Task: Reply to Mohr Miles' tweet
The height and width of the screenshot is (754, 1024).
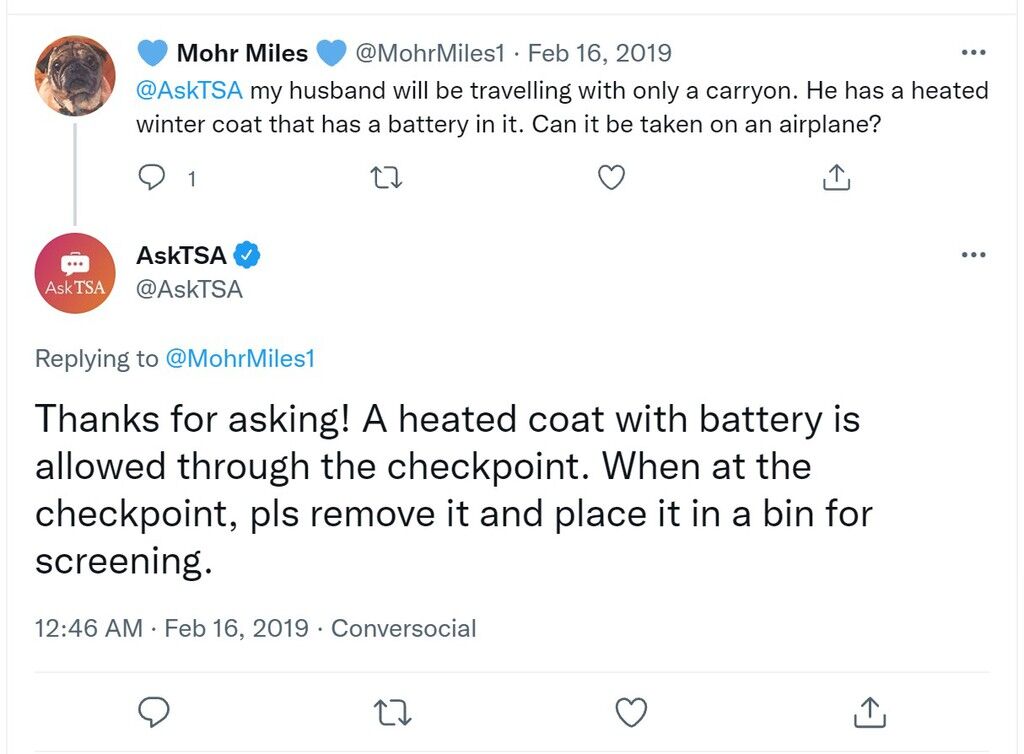Action: pos(152,177)
